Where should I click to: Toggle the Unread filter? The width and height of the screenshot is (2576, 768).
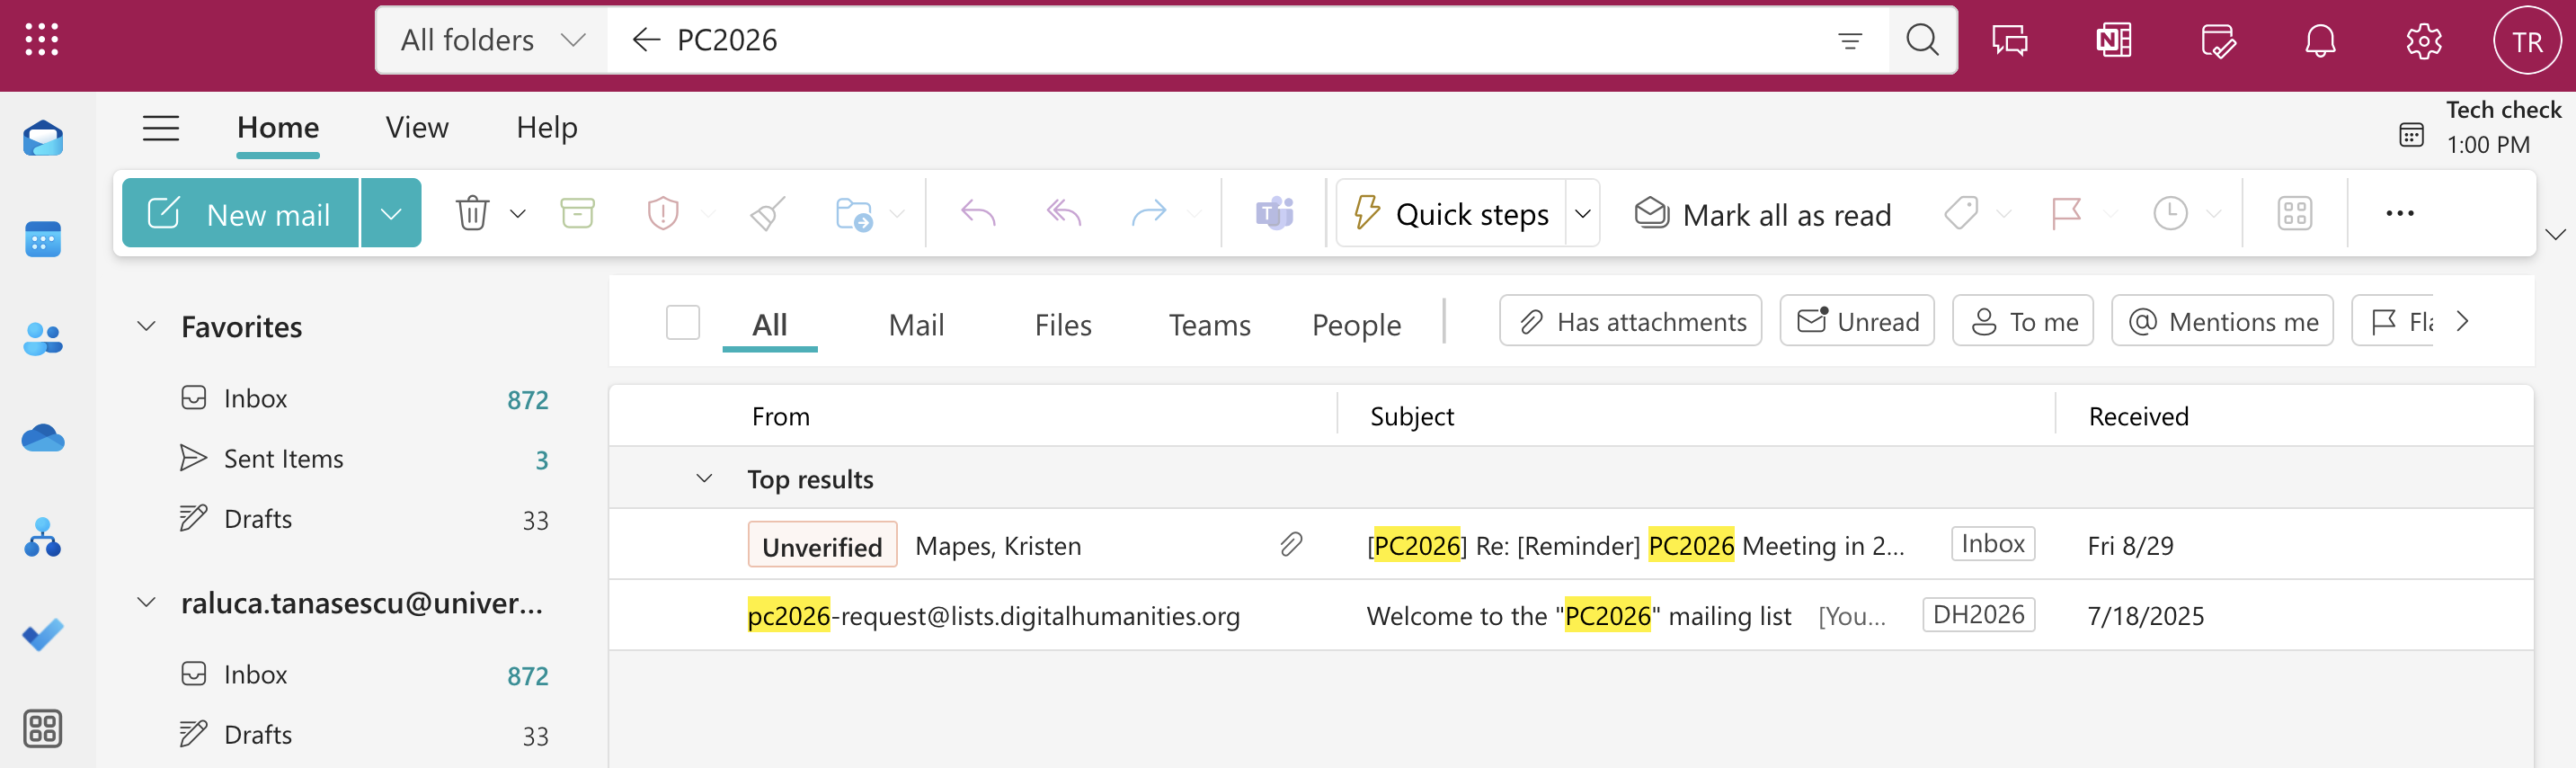tap(1857, 322)
